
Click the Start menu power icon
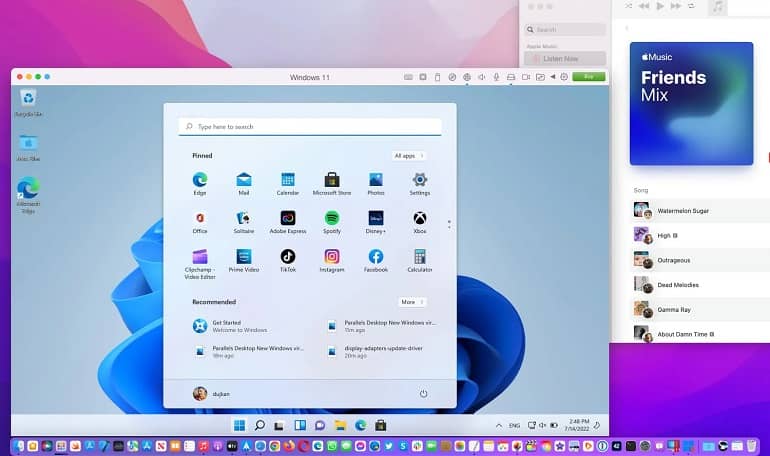(423, 394)
